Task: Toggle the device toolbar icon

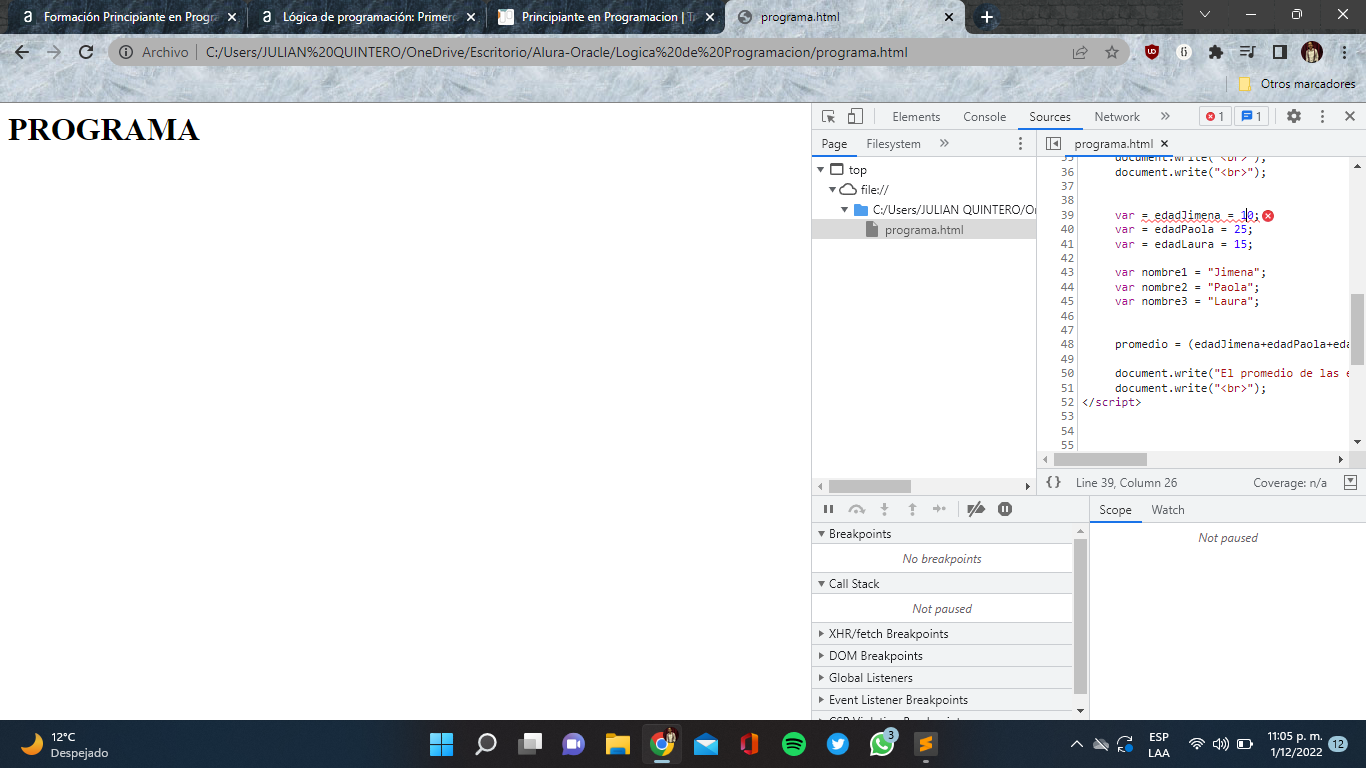Action: (x=855, y=117)
